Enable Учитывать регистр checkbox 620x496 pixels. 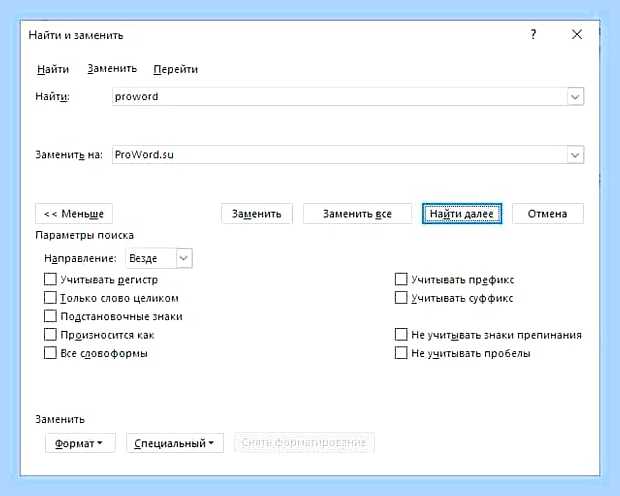[50, 279]
